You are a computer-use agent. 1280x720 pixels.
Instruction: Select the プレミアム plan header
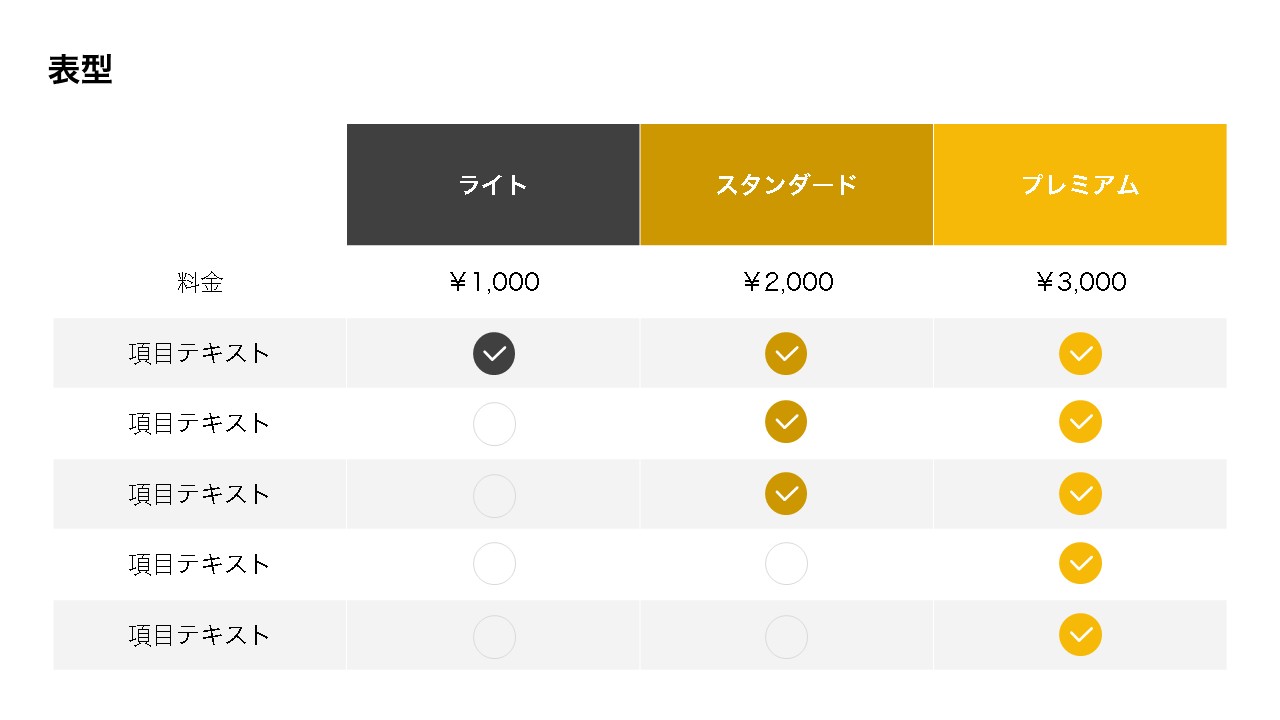tap(1080, 185)
